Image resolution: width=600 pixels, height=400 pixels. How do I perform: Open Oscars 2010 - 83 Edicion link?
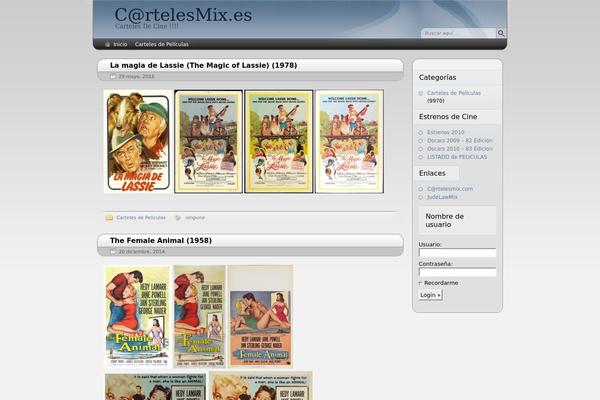[460, 149]
